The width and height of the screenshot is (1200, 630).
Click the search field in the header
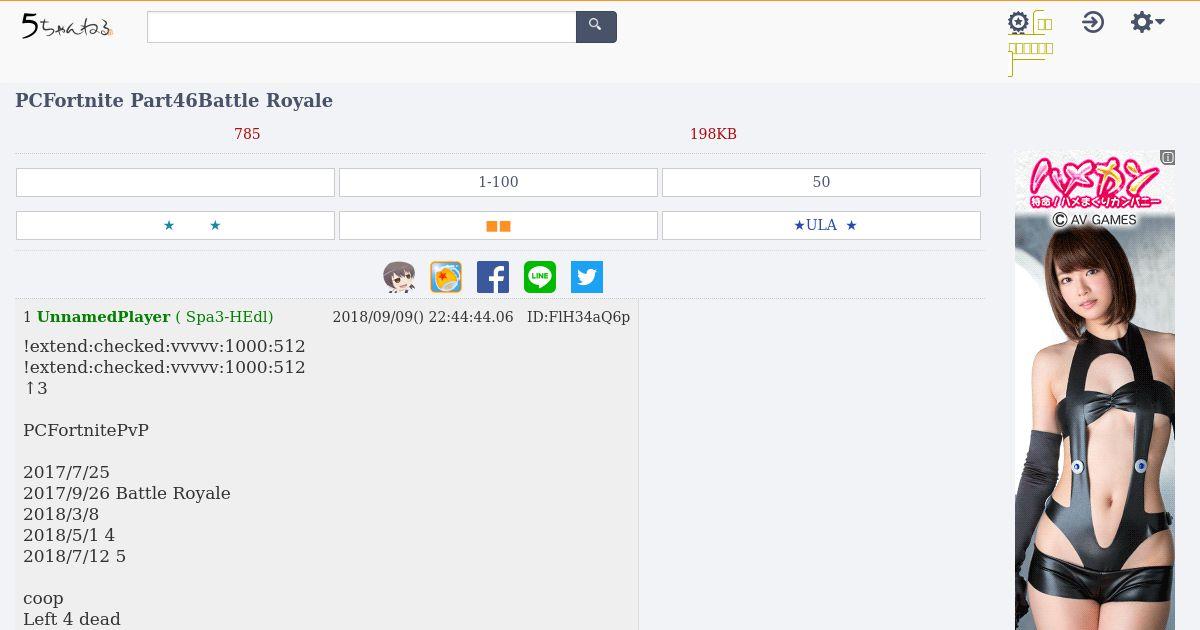point(361,27)
